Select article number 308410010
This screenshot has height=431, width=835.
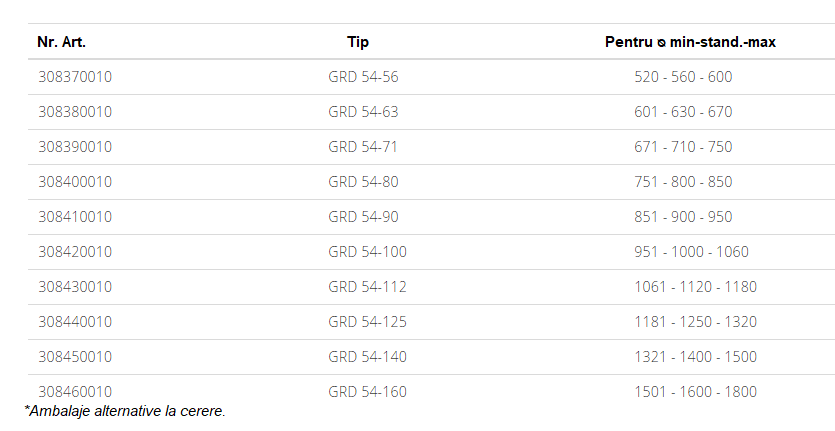(75, 217)
